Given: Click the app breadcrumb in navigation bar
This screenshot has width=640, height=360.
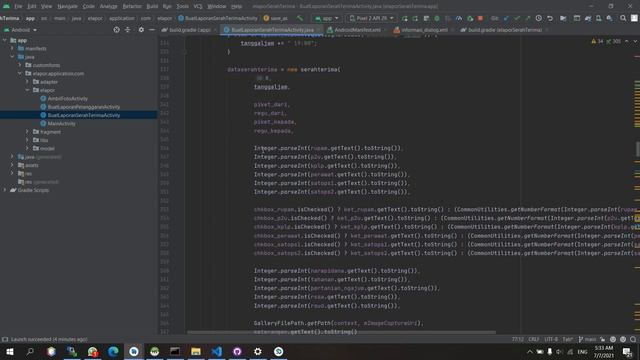Looking at the screenshot, I should tap(30, 18).
